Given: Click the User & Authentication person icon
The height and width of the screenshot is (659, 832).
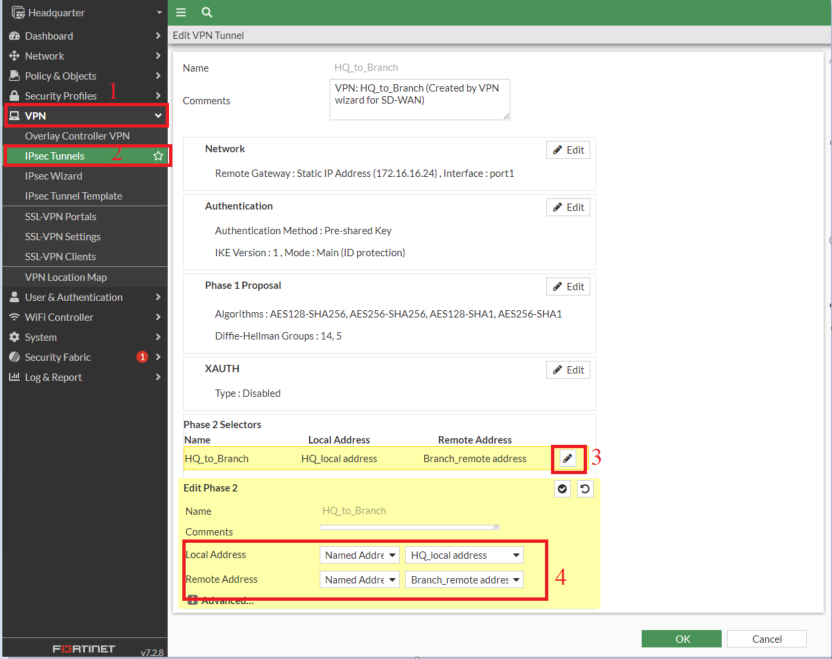Looking at the screenshot, I should [x=14, y=297].
